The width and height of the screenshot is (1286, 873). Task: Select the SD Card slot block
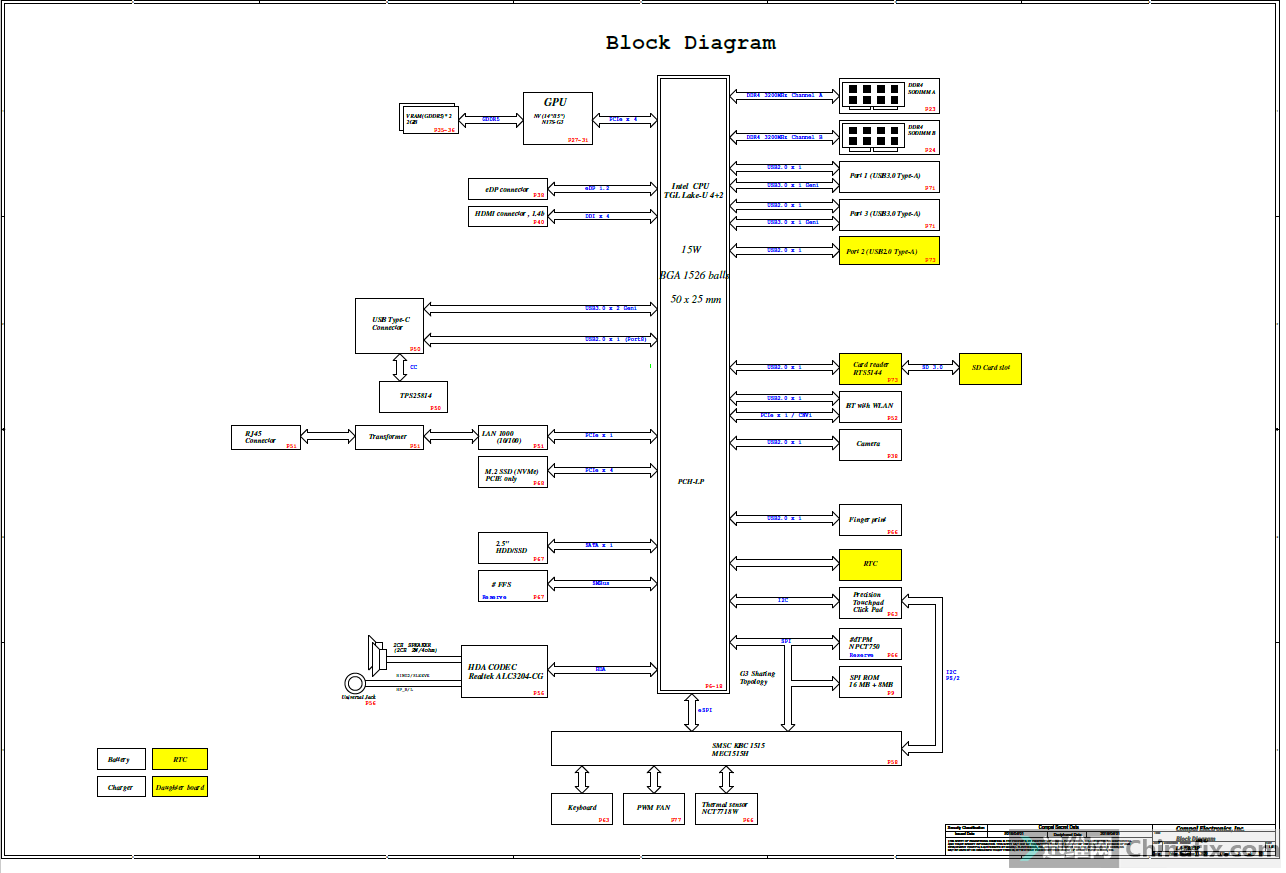coord(990,368)
